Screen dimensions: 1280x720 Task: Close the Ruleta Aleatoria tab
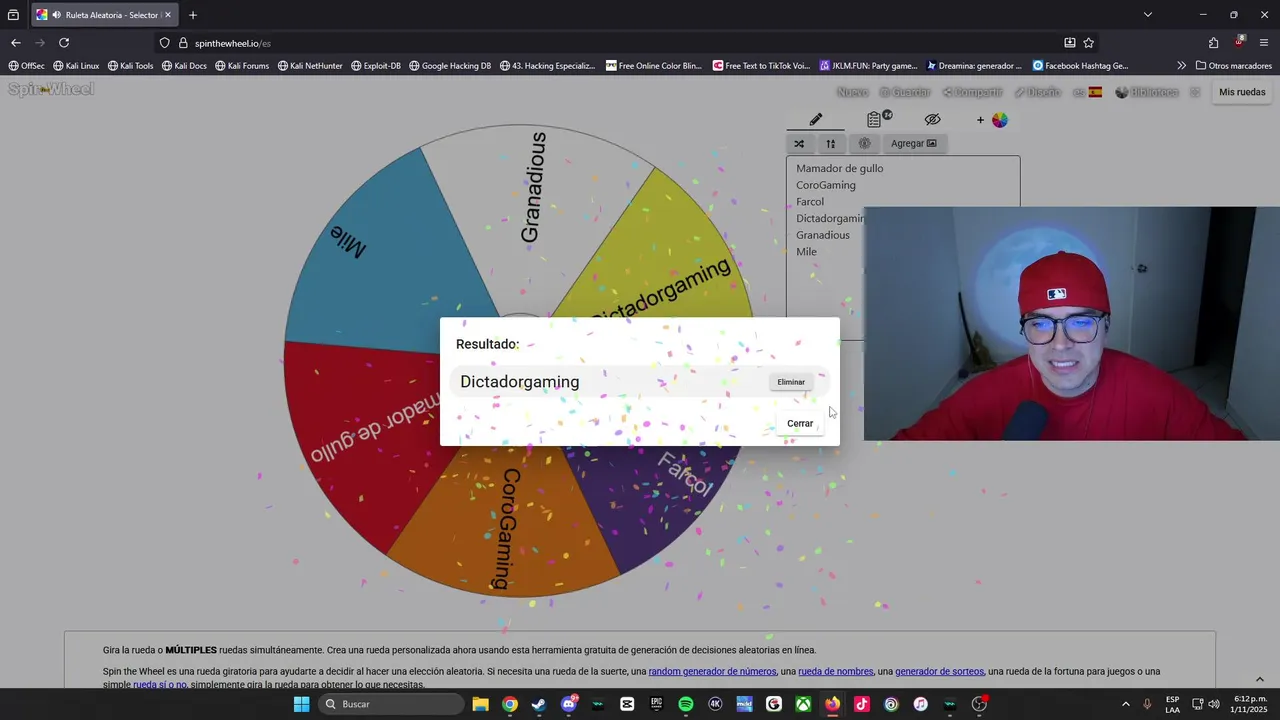pyautogui.click(x=168, y=15)
